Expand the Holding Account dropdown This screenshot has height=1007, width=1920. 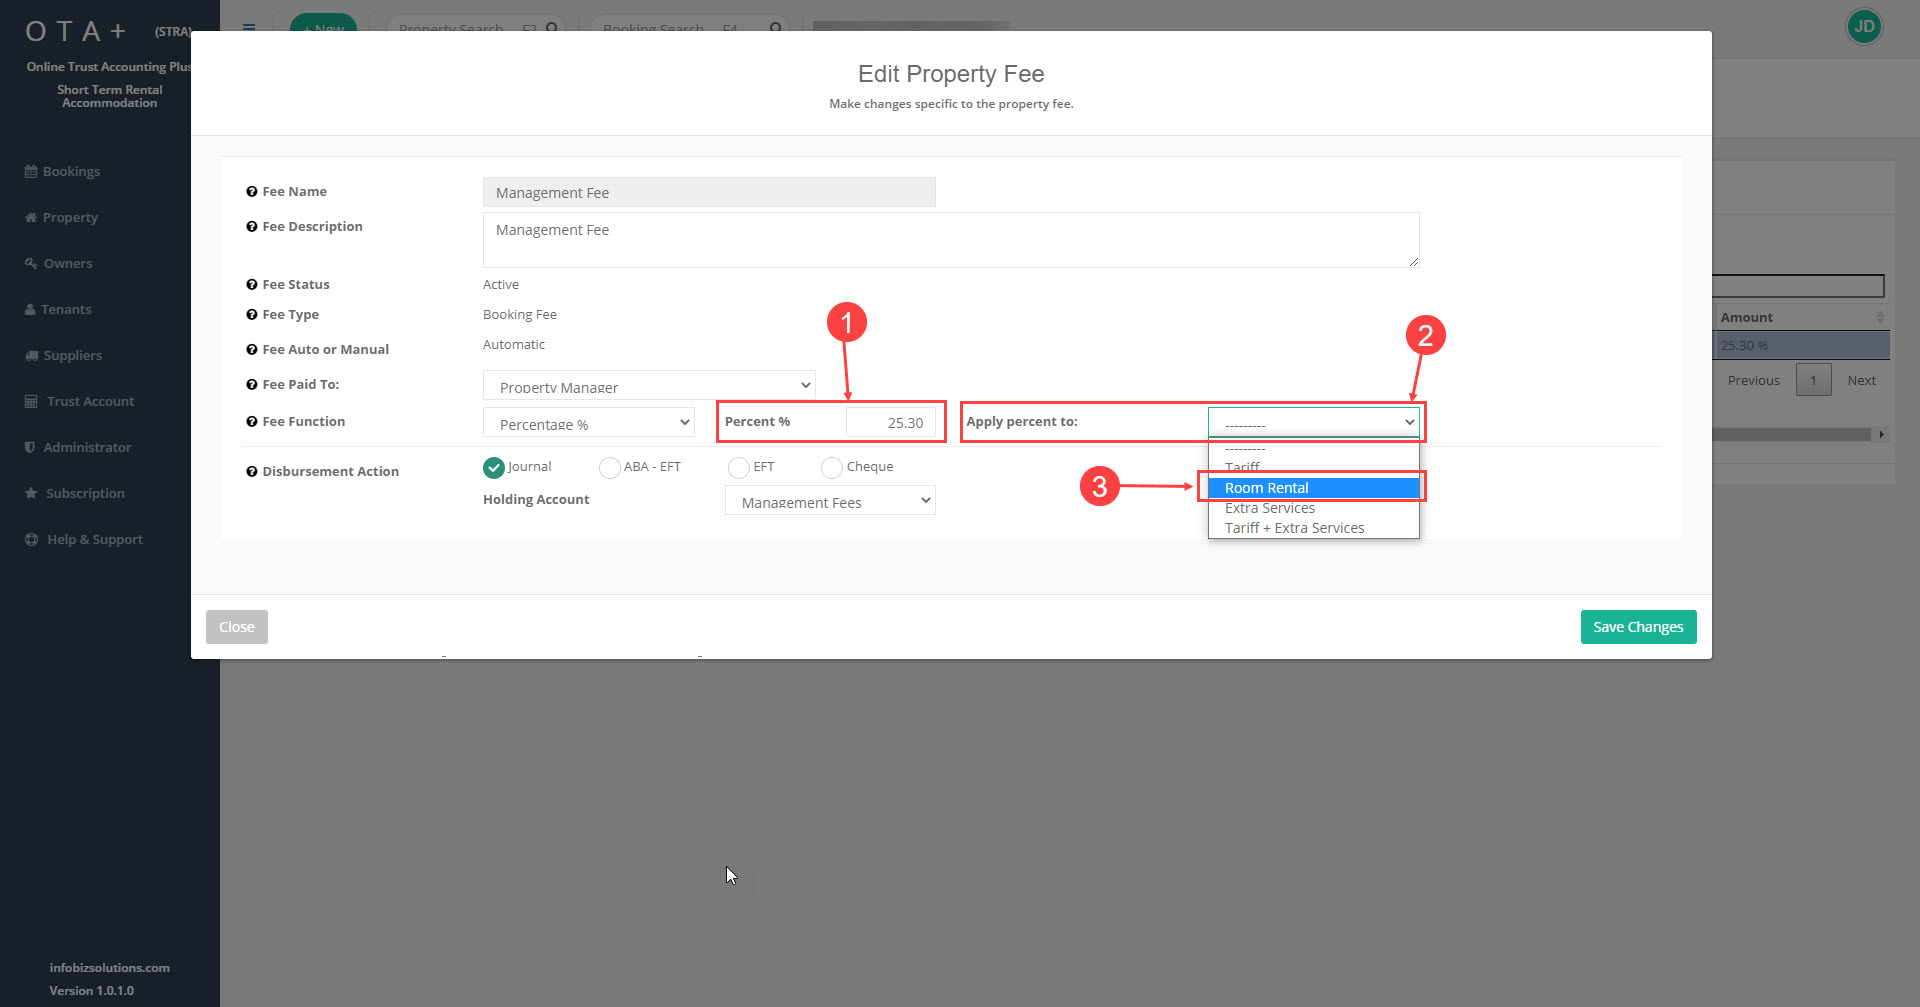pyautogui.click(x=830, y=501)
